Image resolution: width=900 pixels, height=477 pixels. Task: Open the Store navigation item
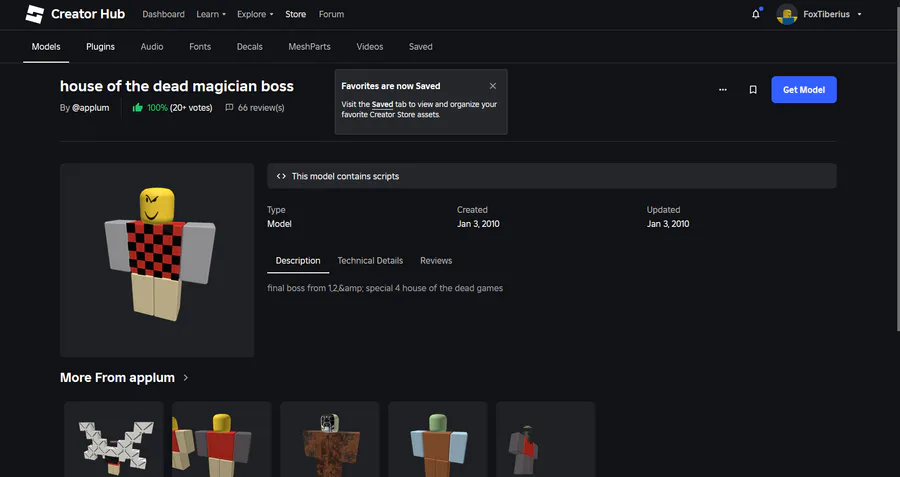(296, 14)
